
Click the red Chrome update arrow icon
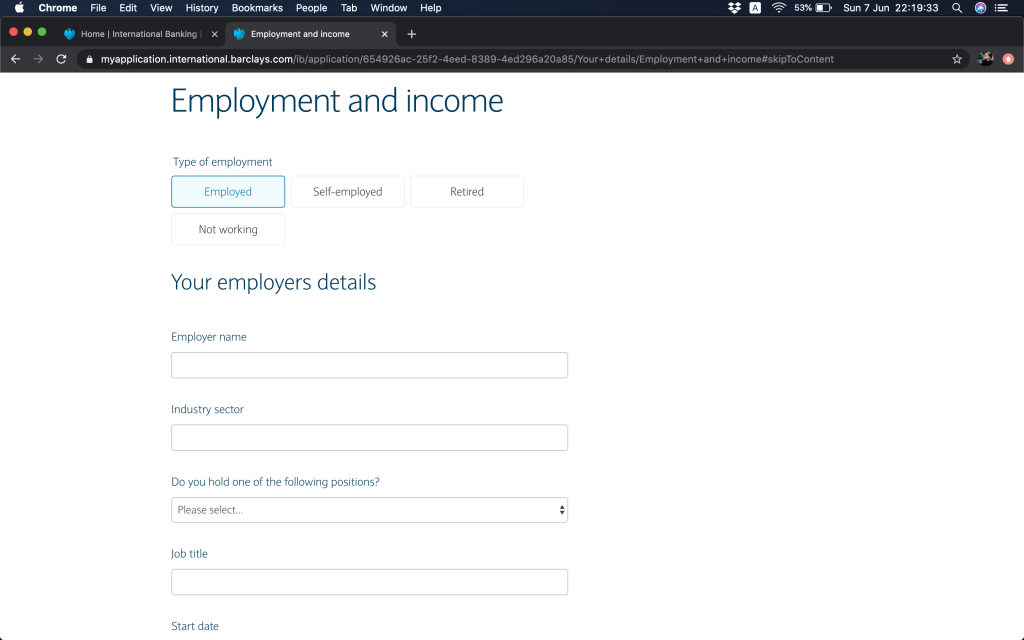click(x=1008, y=59)
